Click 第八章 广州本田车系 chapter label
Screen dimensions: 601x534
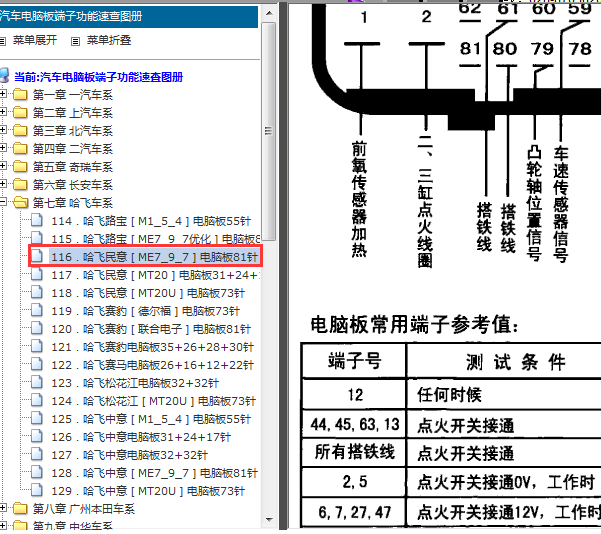84,509
